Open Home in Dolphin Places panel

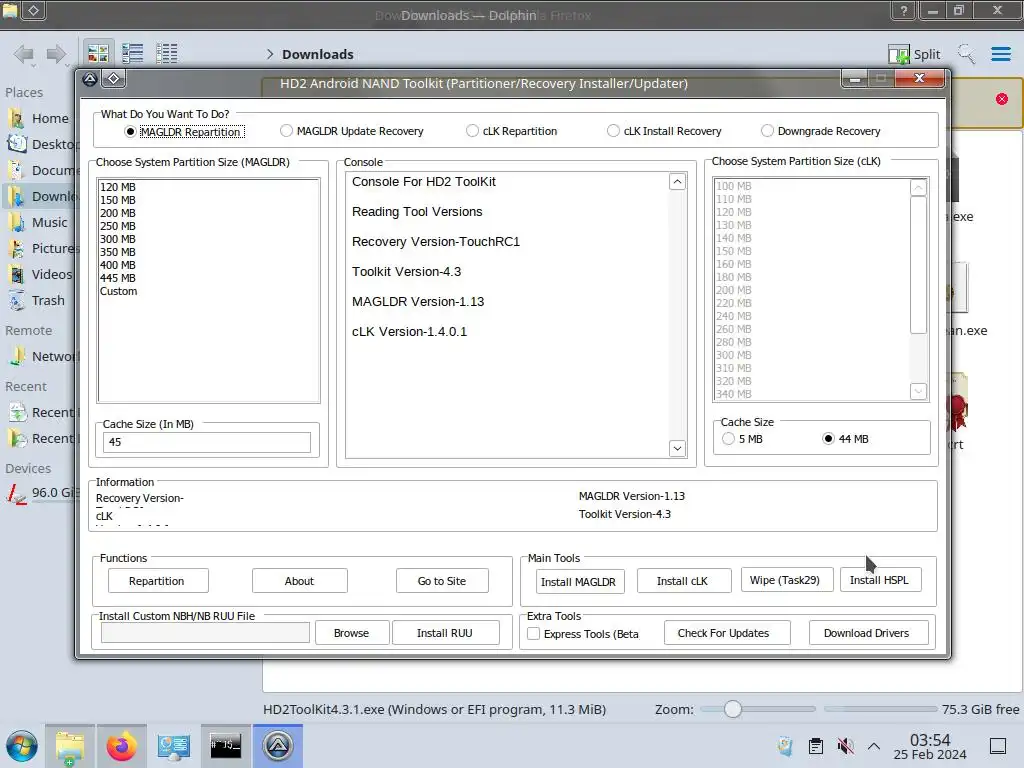[40, 118]
